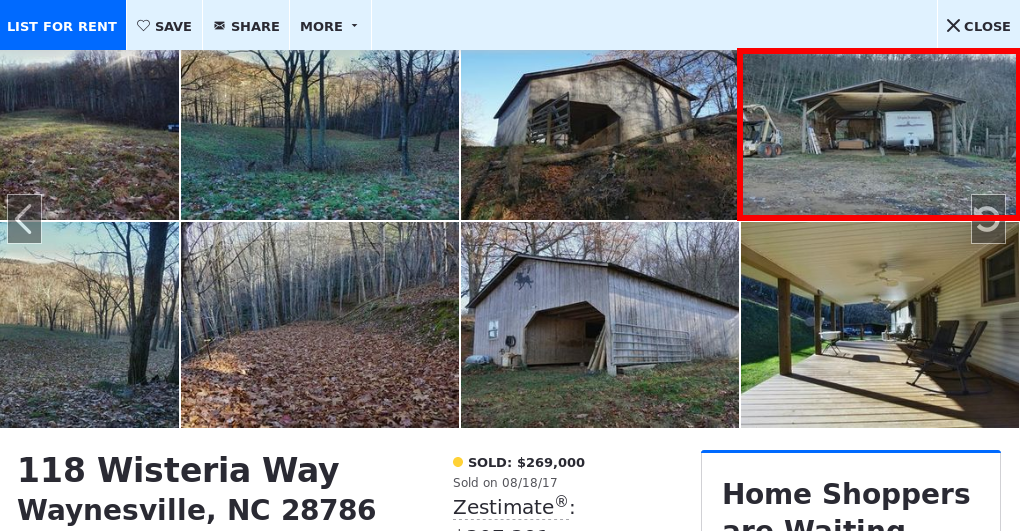Click the yellow sold status dot
The width and height of the screenshot is (1020, 531).
pyautogui.click(x=458, y=462)
